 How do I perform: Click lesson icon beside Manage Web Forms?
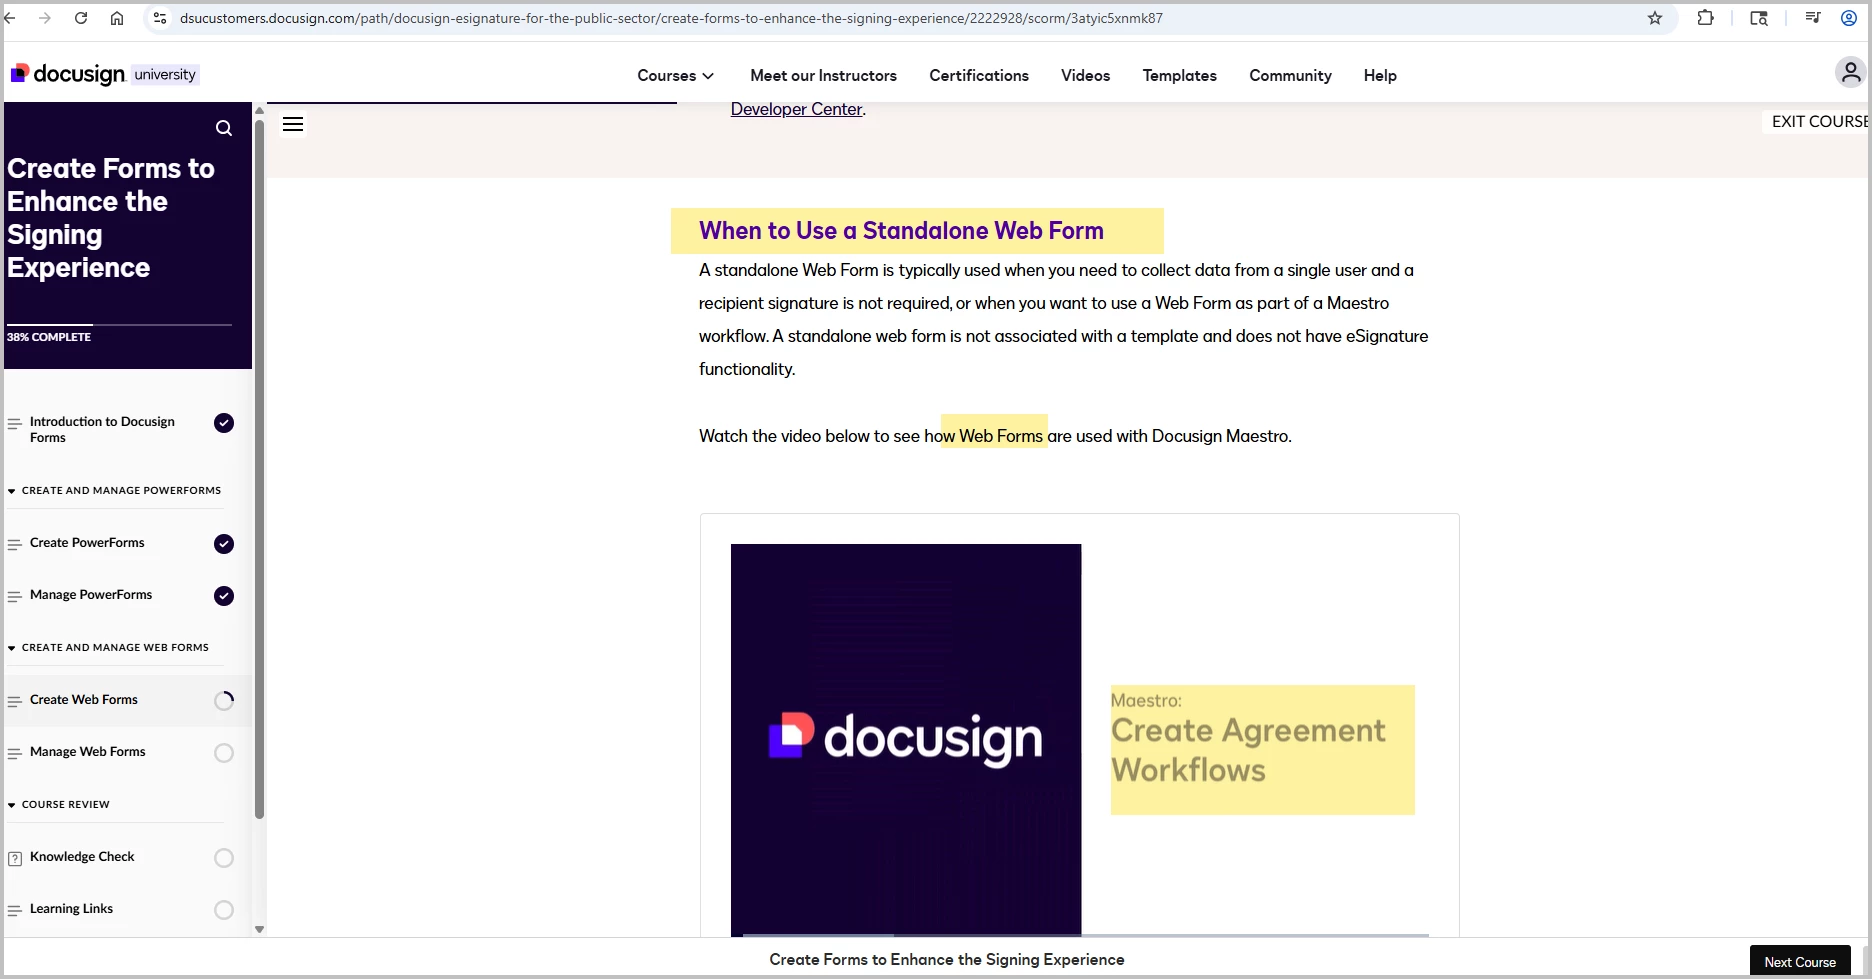15,754
